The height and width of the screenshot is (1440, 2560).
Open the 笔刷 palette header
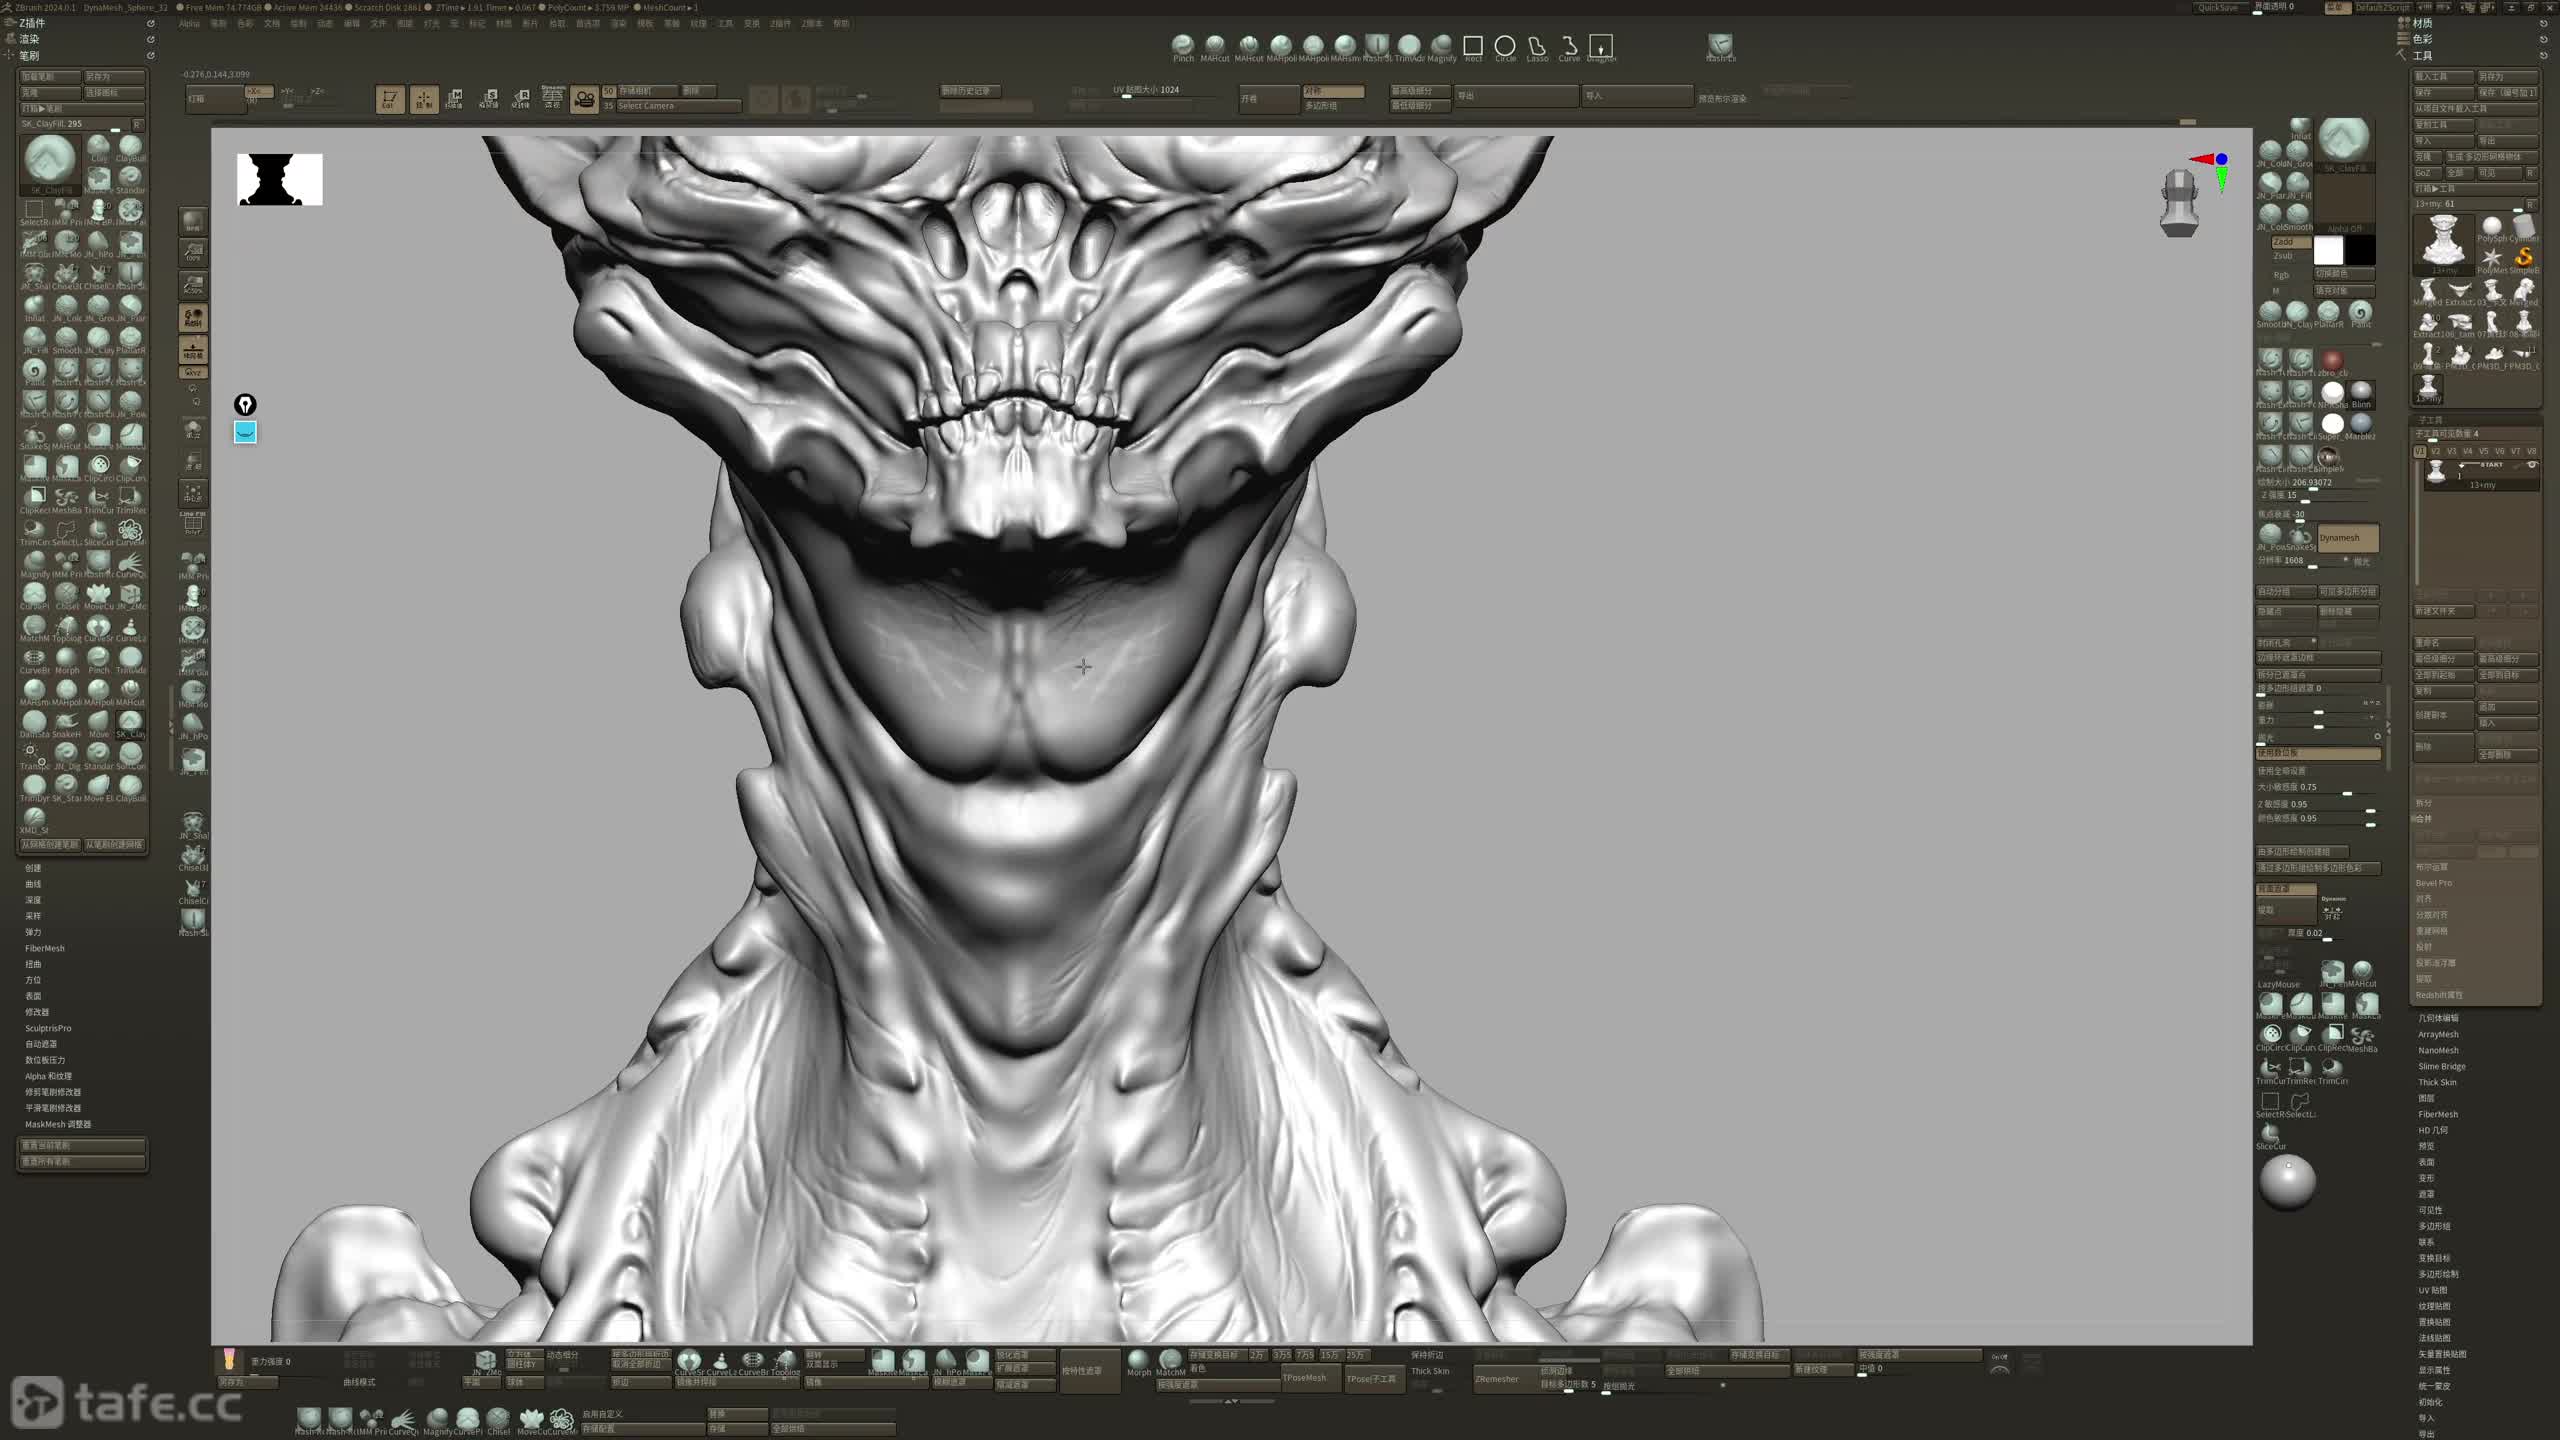pyautogui.click(x=29, y=55)
